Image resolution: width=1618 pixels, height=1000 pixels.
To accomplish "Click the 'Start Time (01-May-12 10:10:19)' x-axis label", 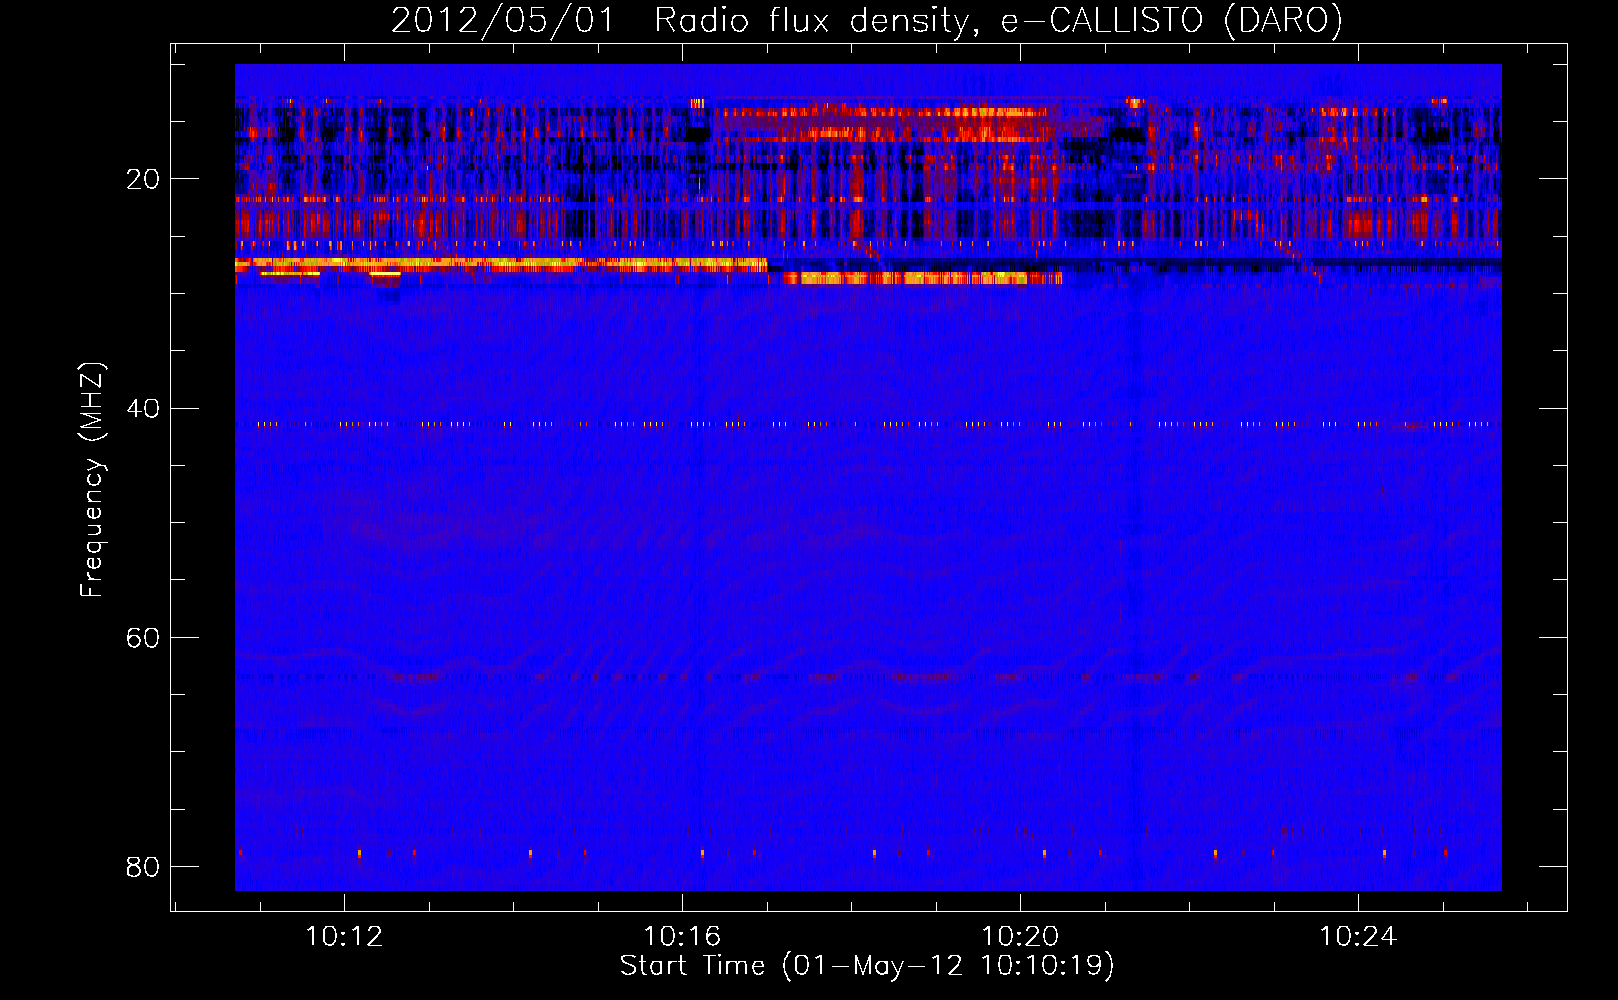I will (867, 966).
